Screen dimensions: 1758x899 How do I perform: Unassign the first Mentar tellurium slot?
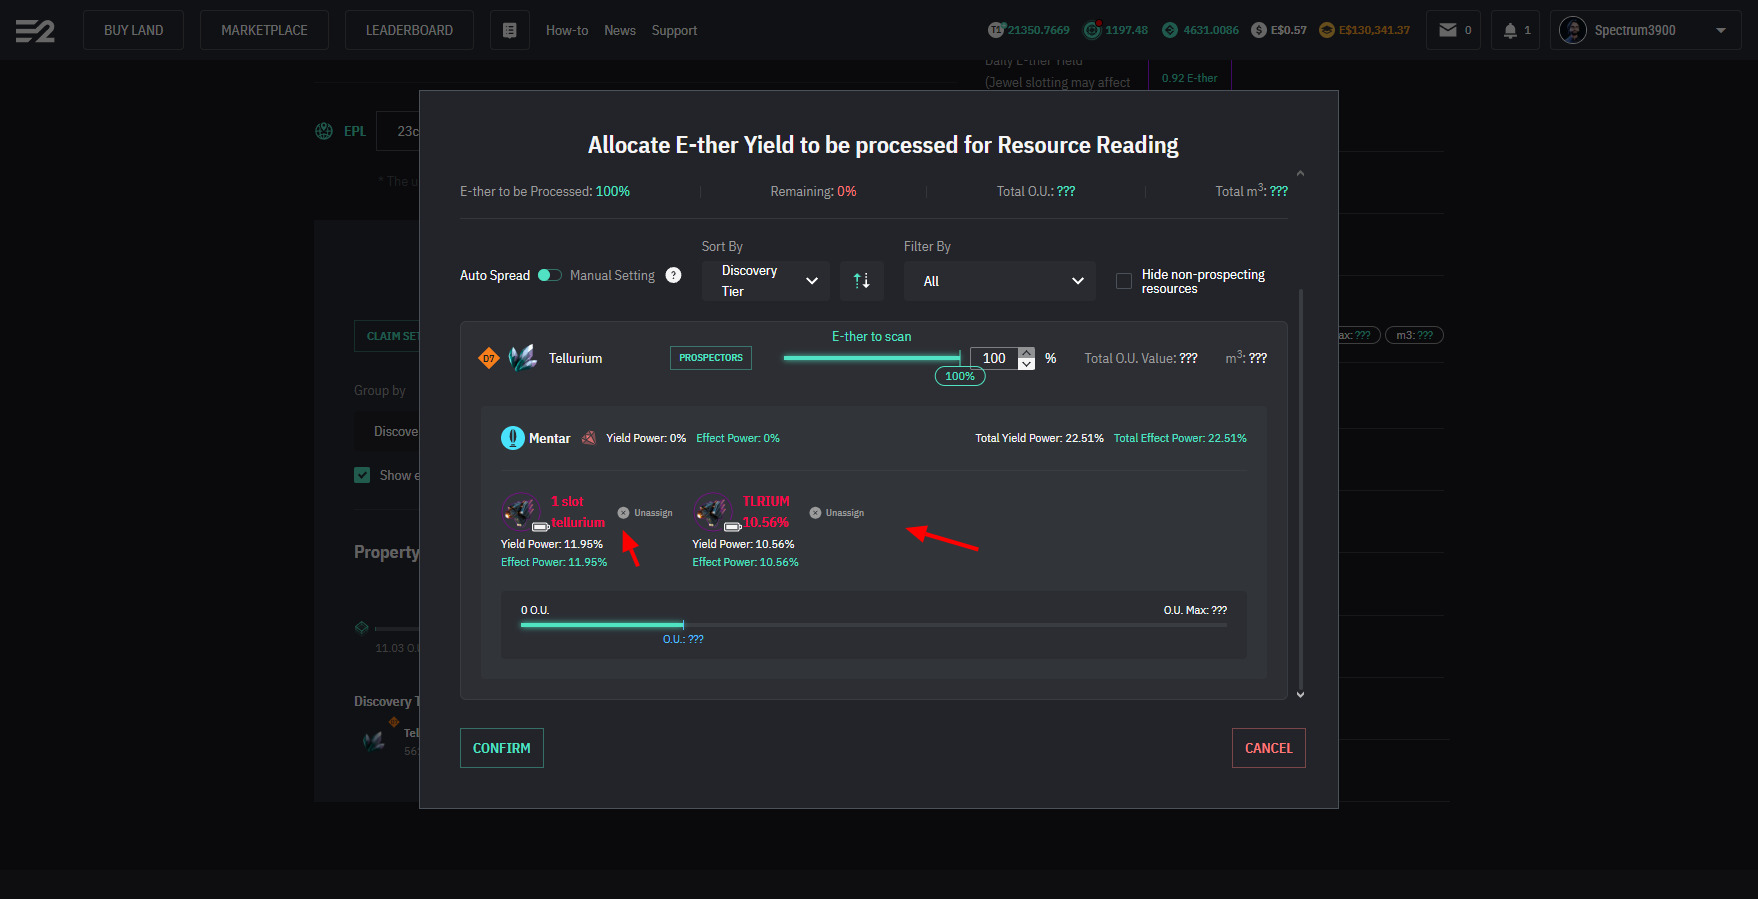[645, 513]
